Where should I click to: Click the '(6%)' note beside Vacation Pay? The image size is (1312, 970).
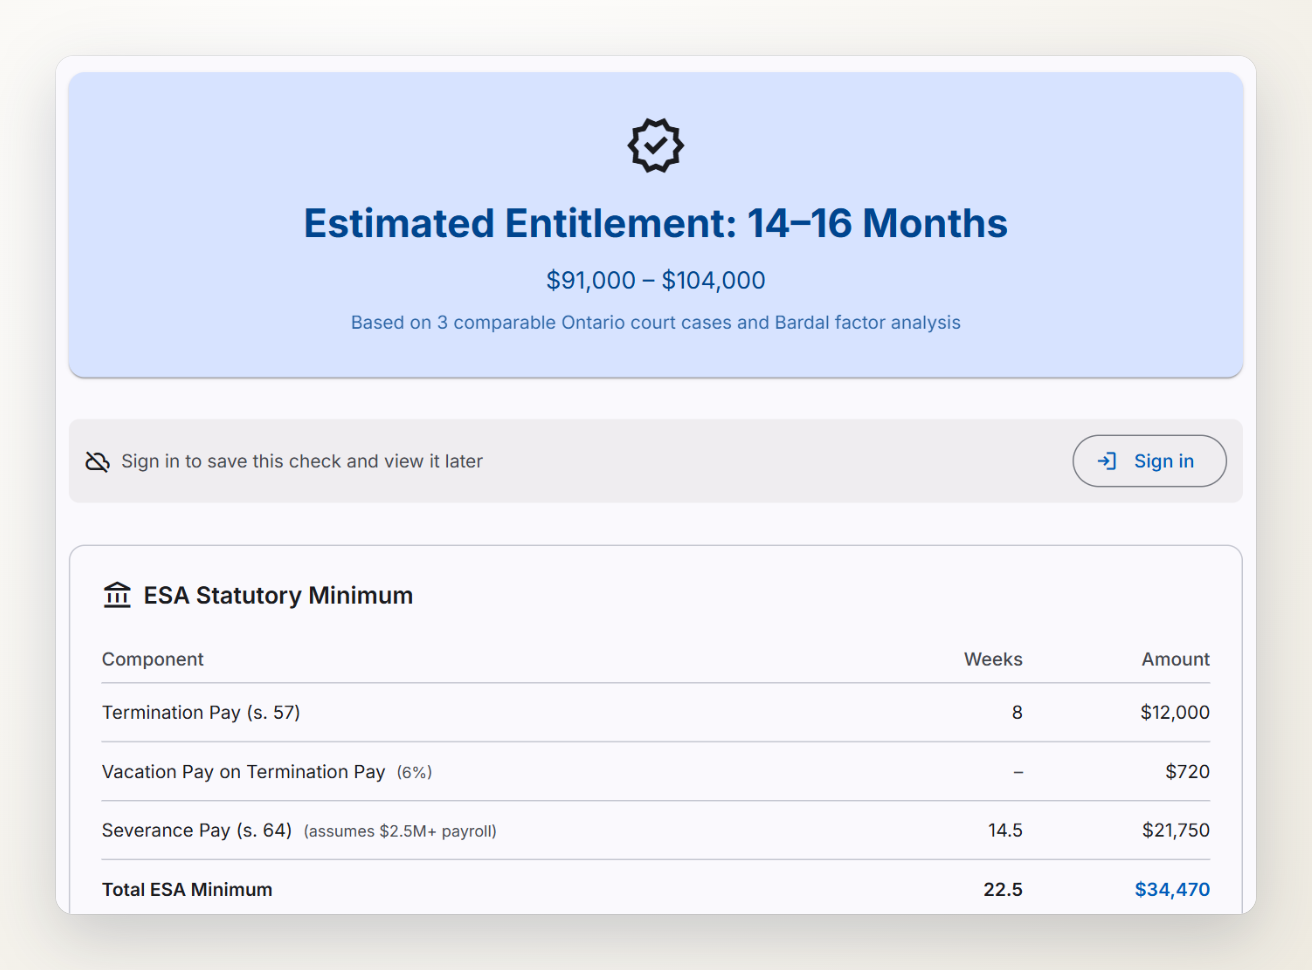(414, 772)
